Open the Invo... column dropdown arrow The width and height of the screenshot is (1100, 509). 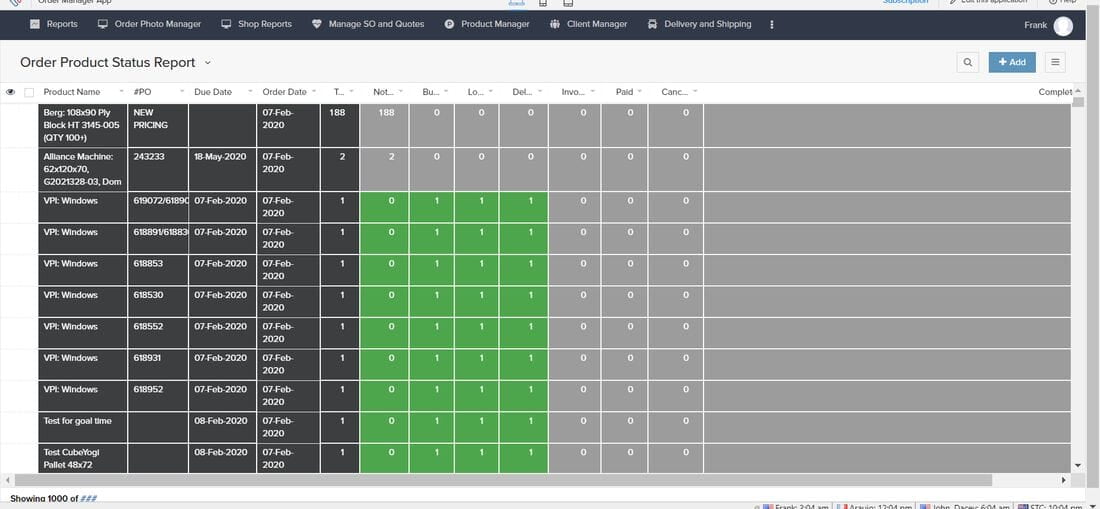coord(592,92)
